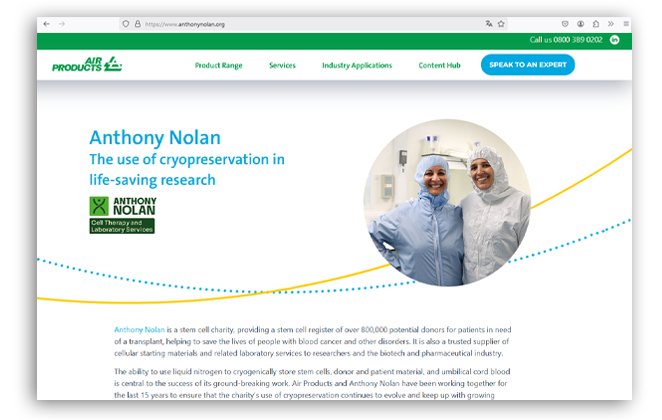
Task: Click the browser forward arrow
Action: 62,24
